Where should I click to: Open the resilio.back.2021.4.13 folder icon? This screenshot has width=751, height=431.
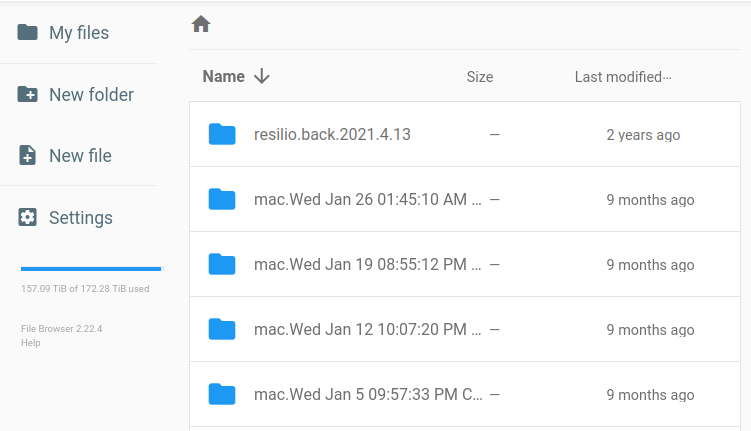[222, 134]
